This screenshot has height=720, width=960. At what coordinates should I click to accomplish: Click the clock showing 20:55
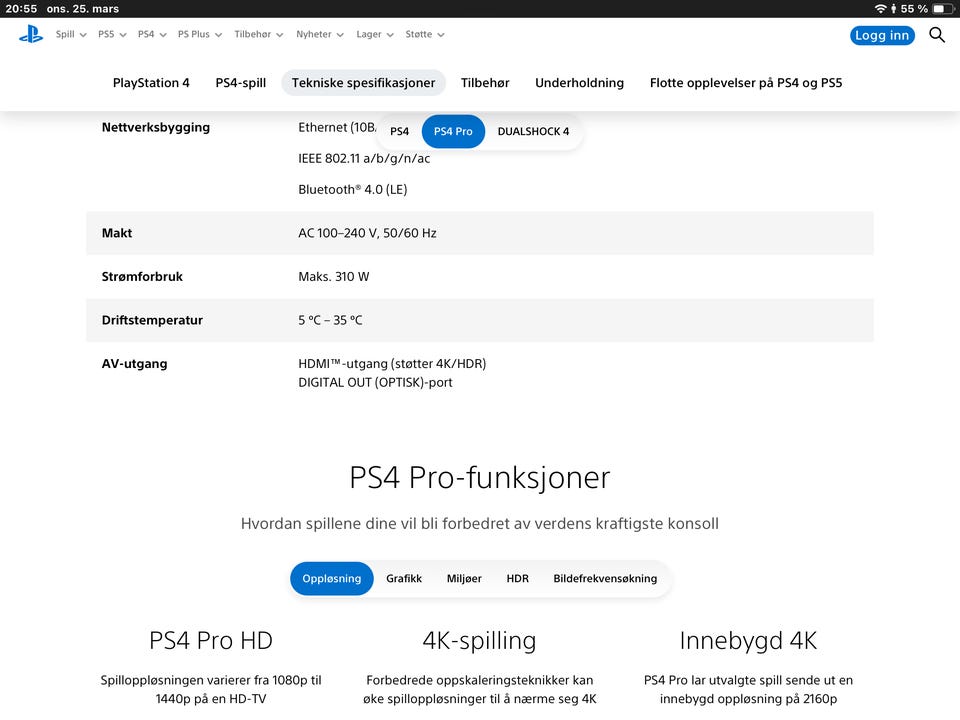pyautogui.click(x=21, y=9)
